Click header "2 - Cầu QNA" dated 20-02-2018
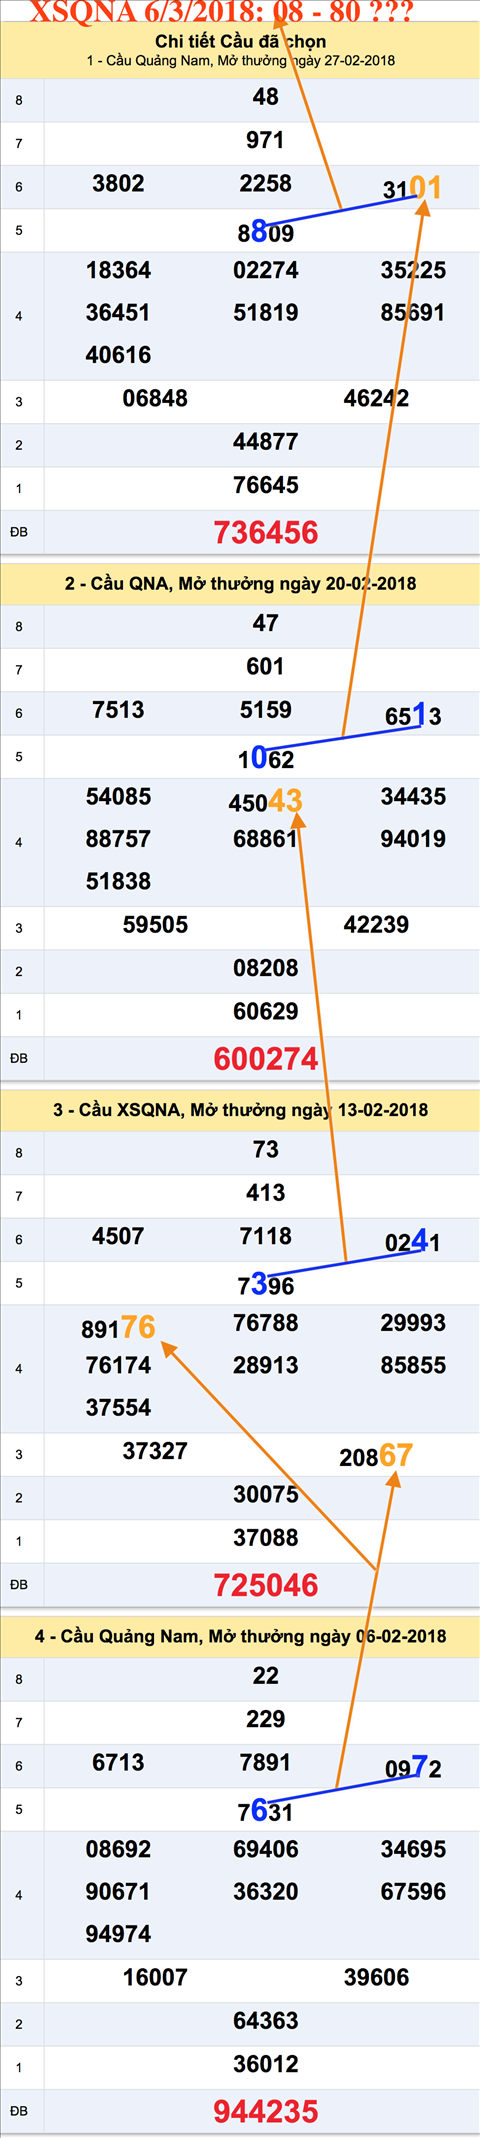 240,583
